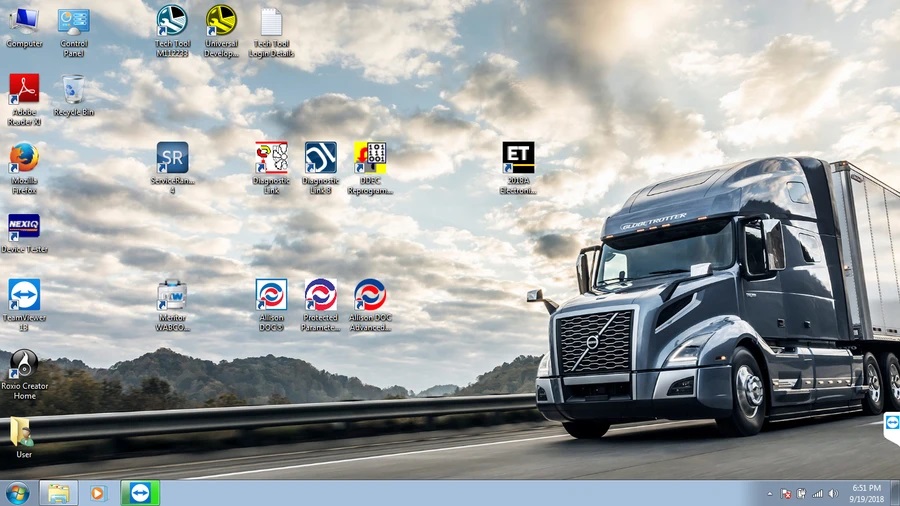Screen dimensions: 900x506
Task: Select the Tech Tool Login Details file
Action: tap(271, 21)
